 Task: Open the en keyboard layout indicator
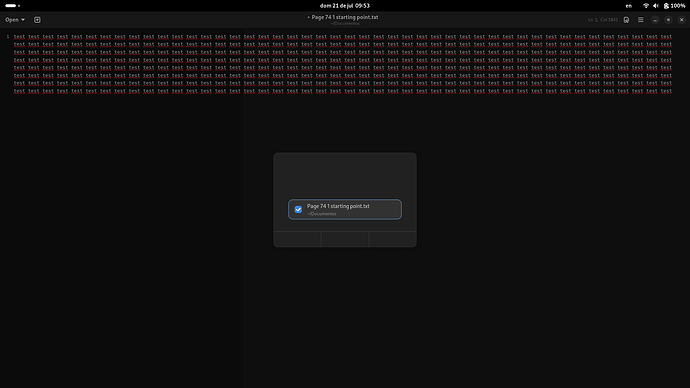coord(629,6)
